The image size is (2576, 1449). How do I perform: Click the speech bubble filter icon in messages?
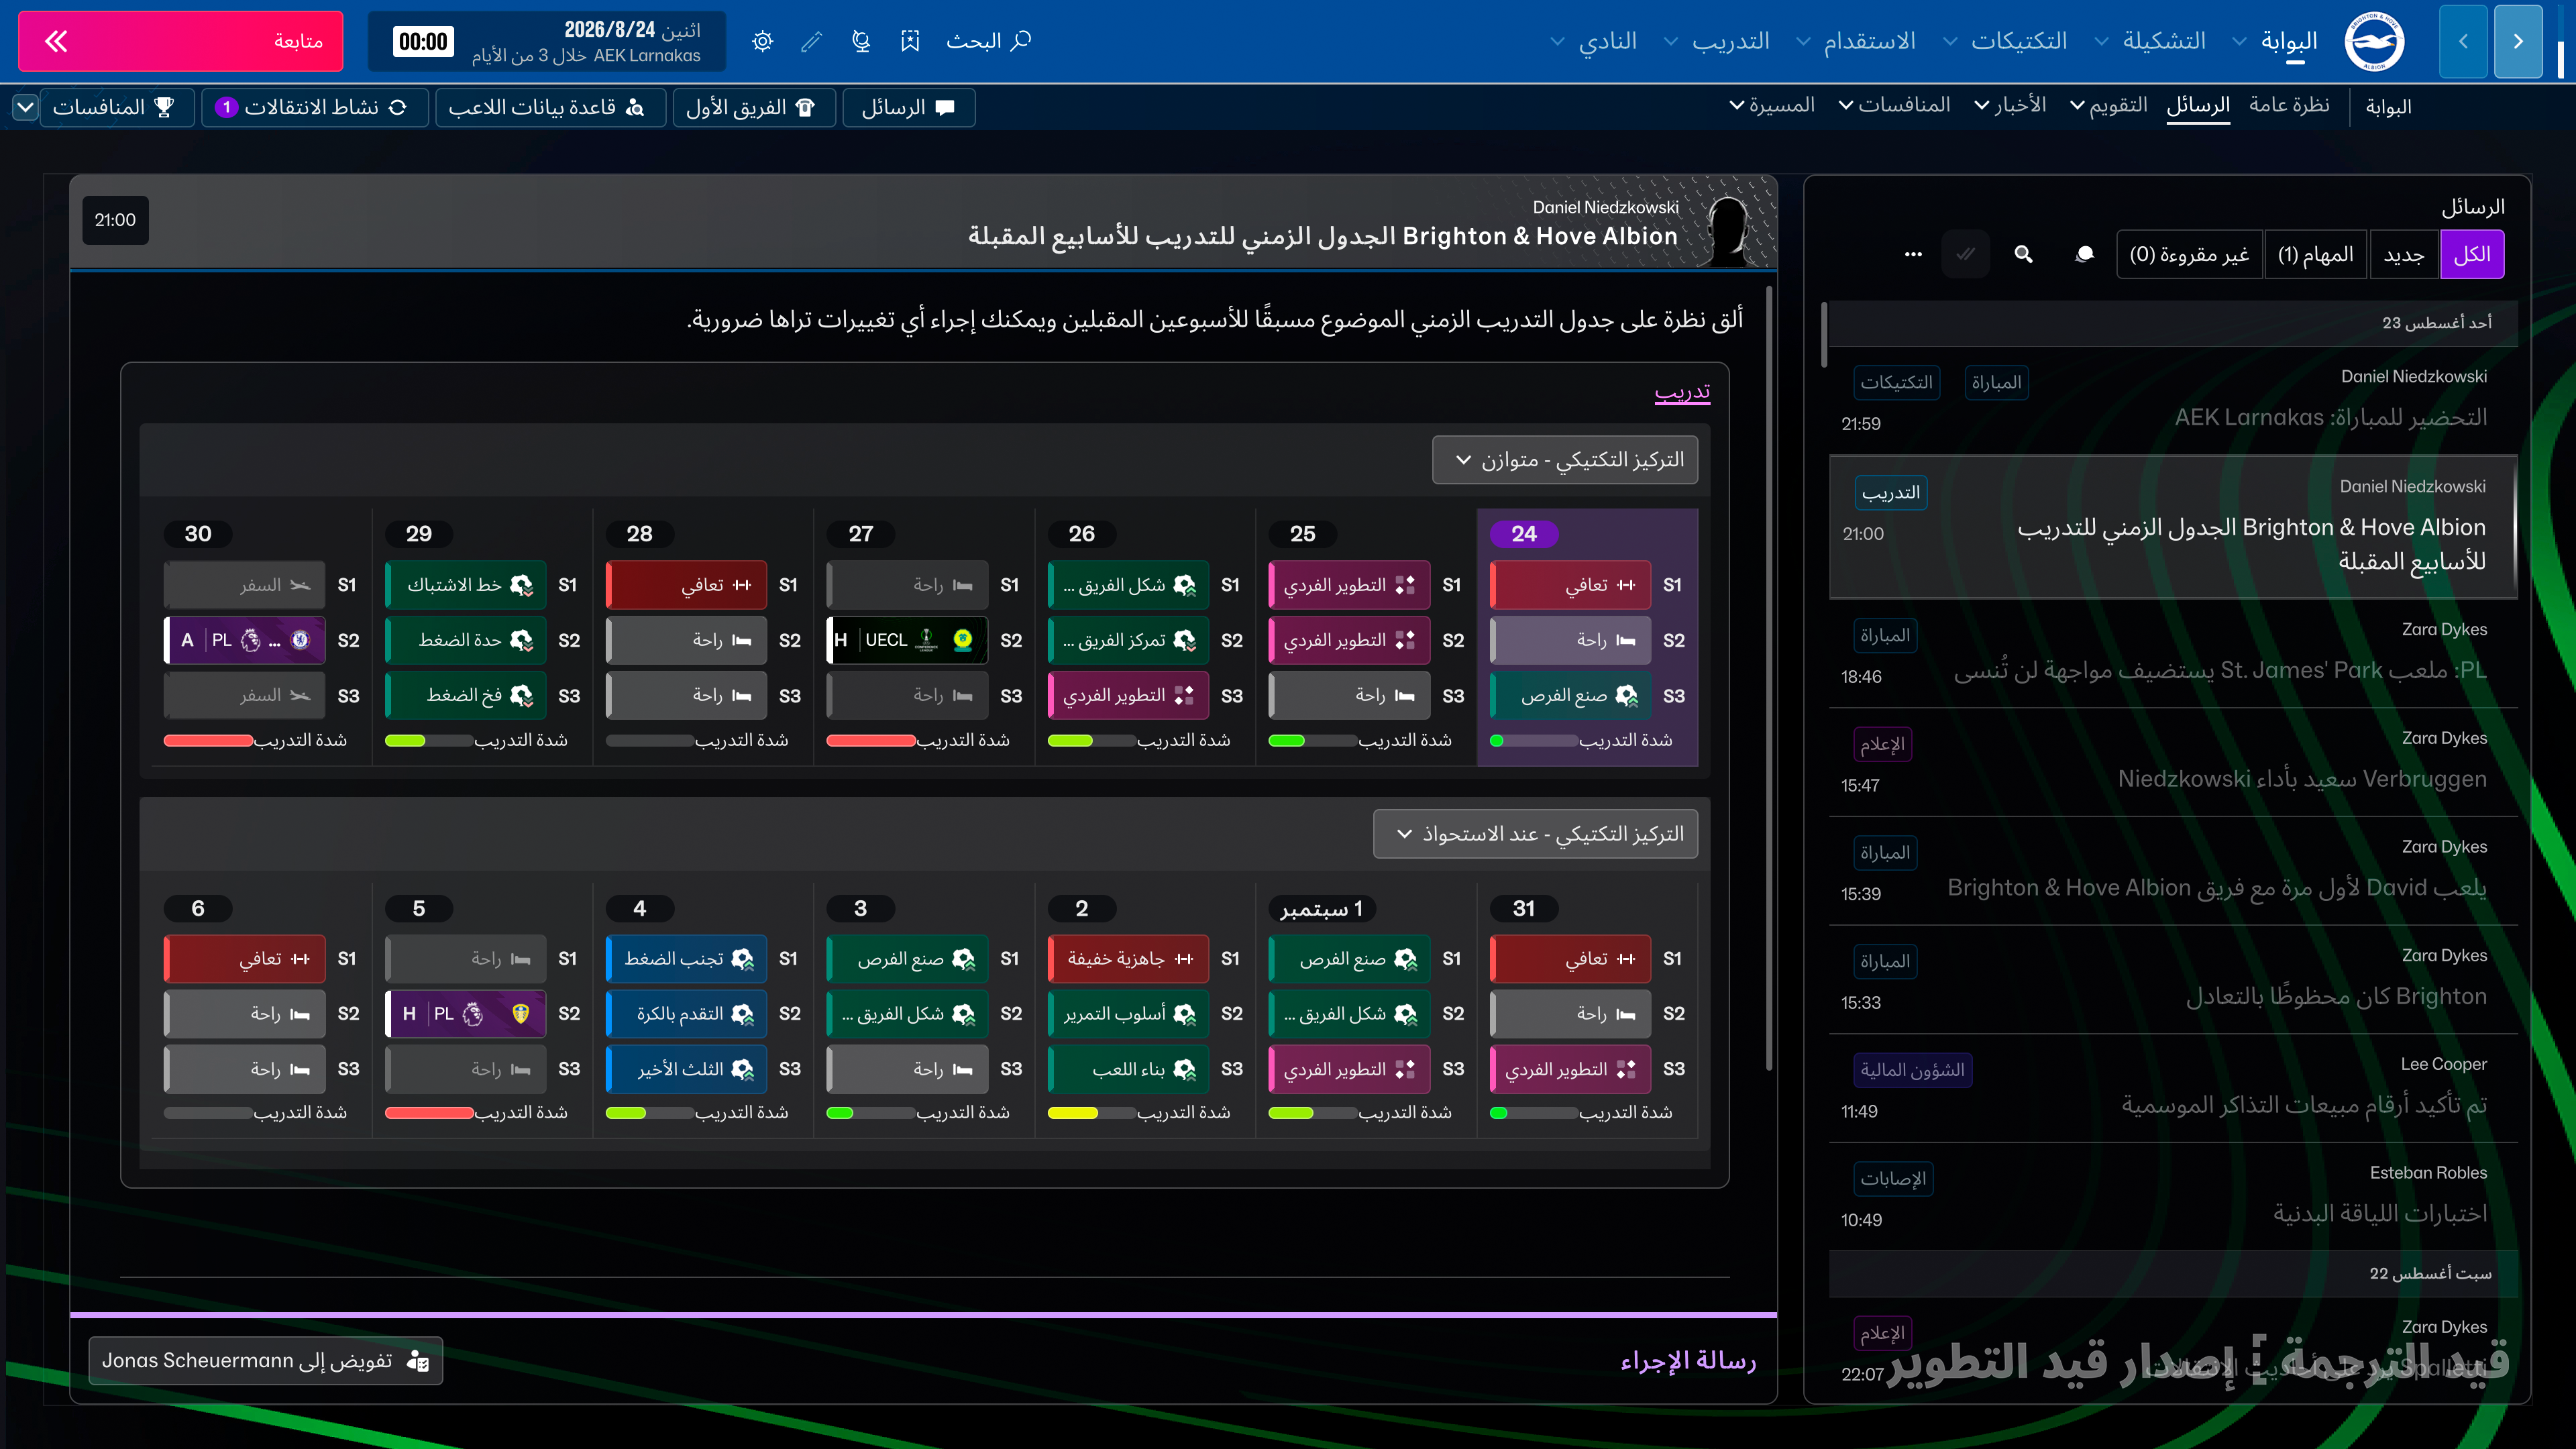click(2084, 254)
